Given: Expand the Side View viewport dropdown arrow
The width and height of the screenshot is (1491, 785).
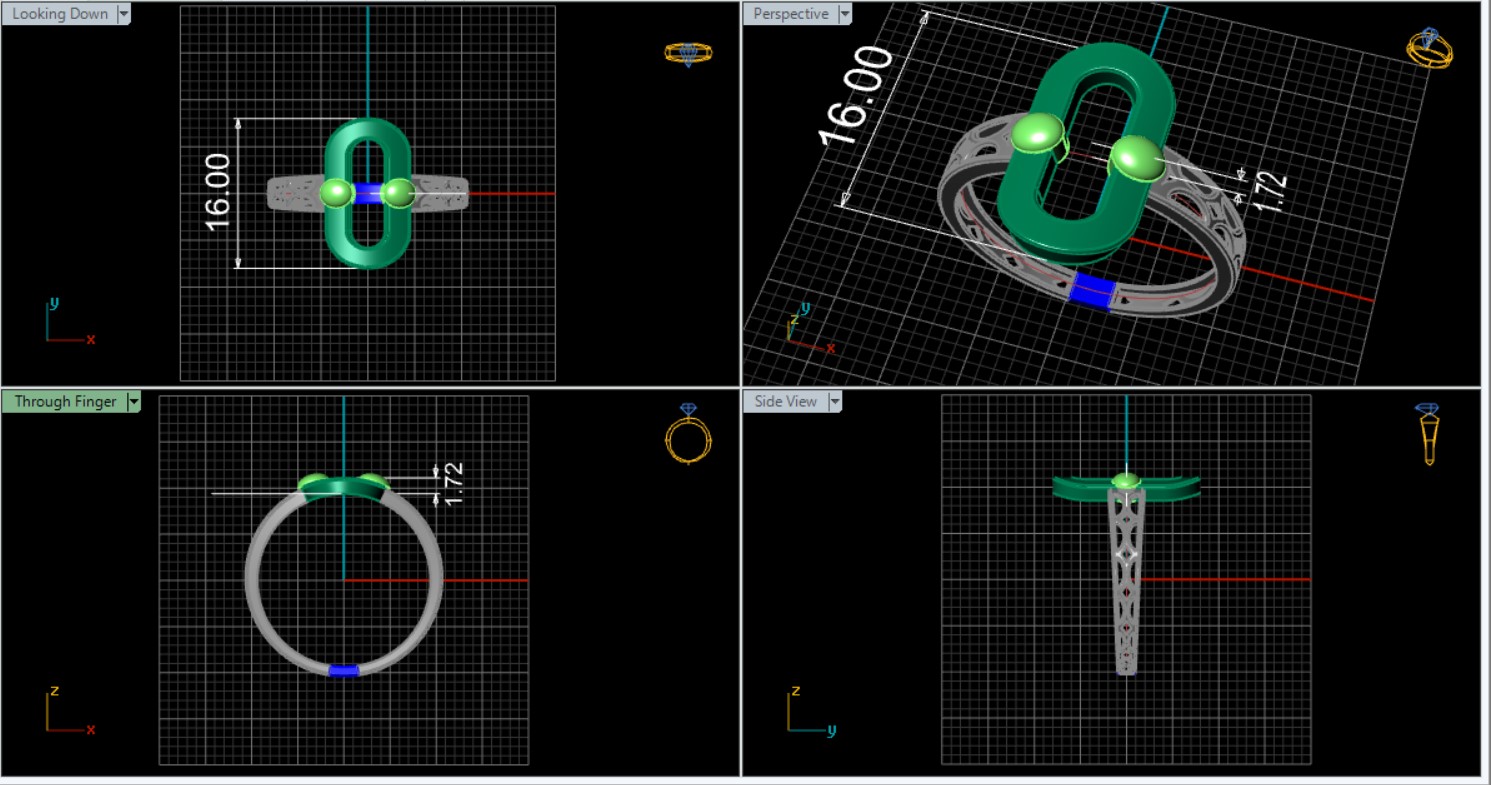Looking at the screenshot, I should (834, 402).
